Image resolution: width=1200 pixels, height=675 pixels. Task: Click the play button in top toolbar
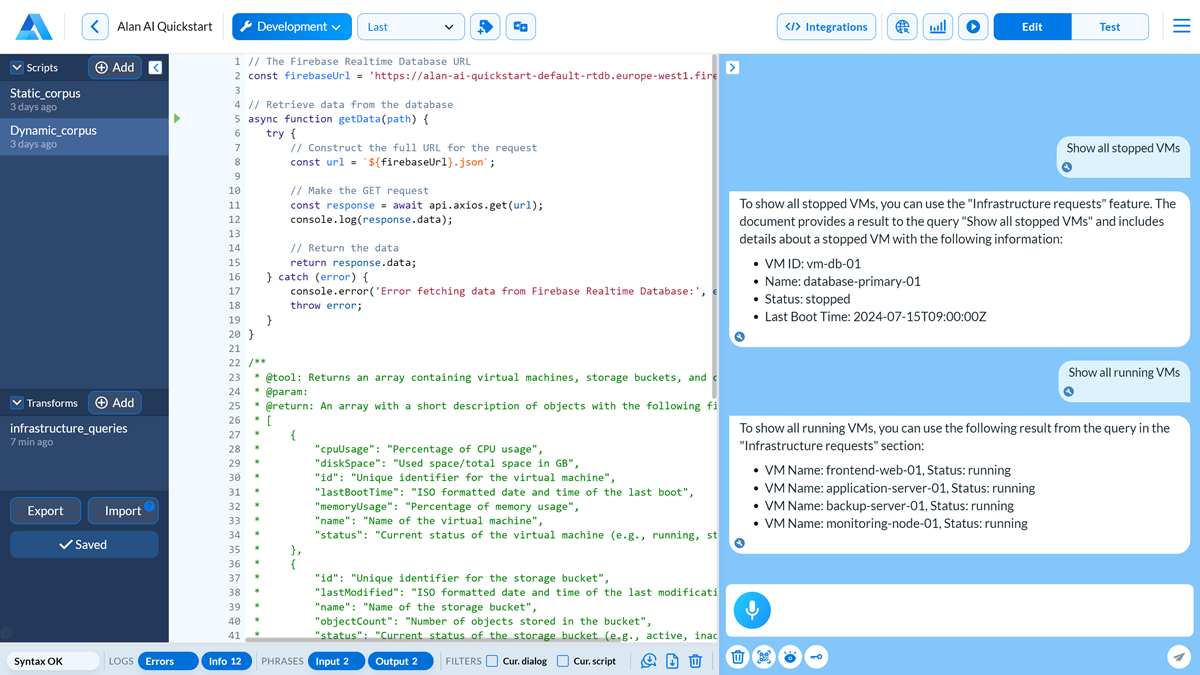pyautogui.click(x=972, y=27)
